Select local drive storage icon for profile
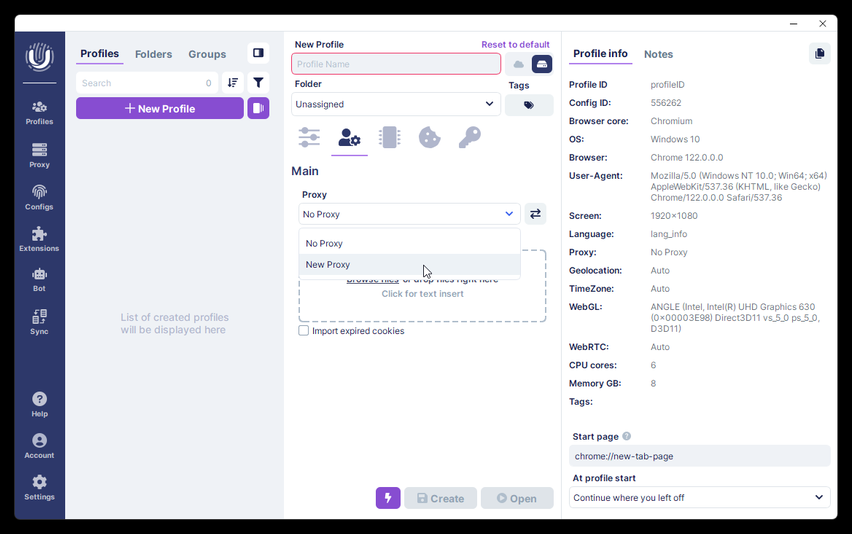Image resolution: width=852 pixels, height=534 pixels. click(x=542, y=64)
